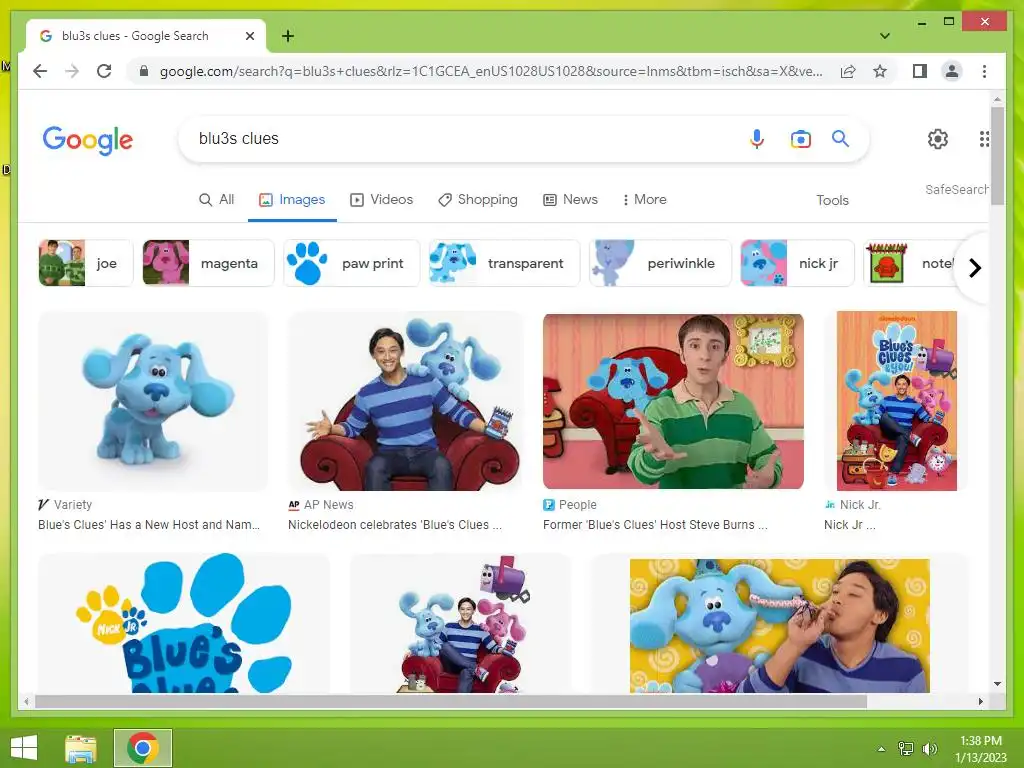Filter images by the nick jr chip
The image size is (1024, 768).
797,263
